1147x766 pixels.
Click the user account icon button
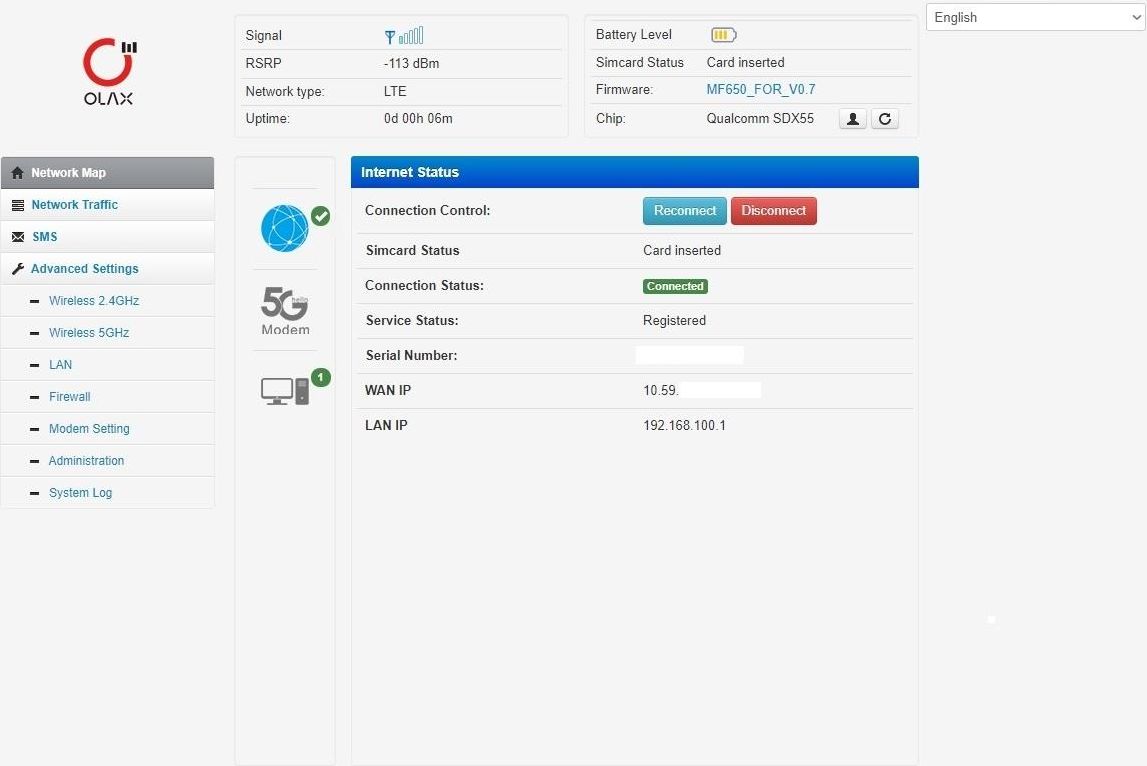[852, 119]
